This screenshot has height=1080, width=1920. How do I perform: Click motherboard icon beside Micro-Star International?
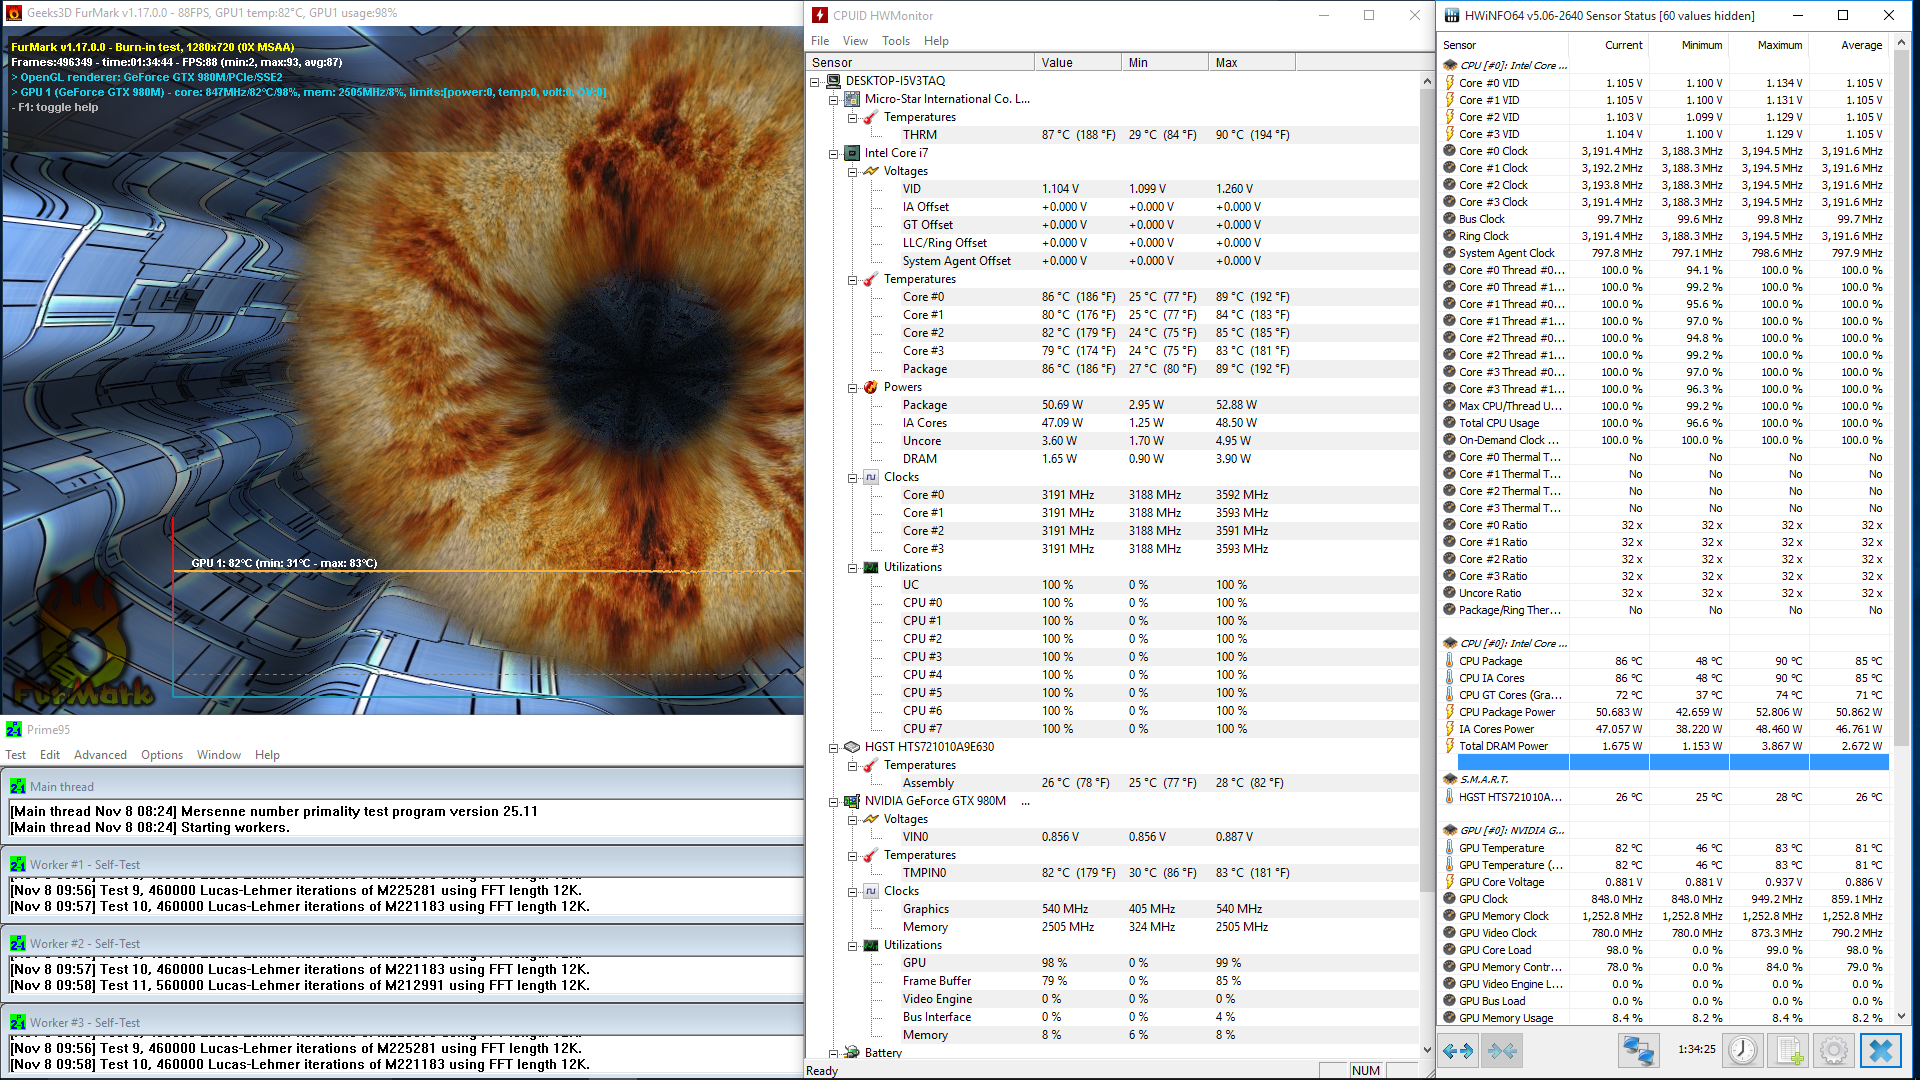click(852, 99)
